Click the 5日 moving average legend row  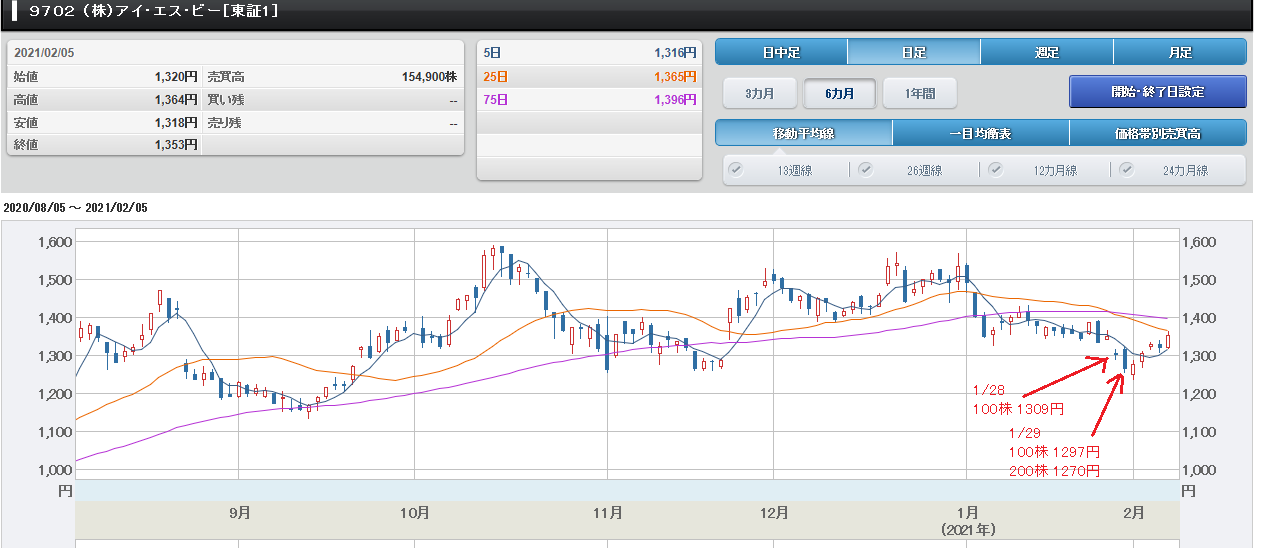(x=589, y=52)
